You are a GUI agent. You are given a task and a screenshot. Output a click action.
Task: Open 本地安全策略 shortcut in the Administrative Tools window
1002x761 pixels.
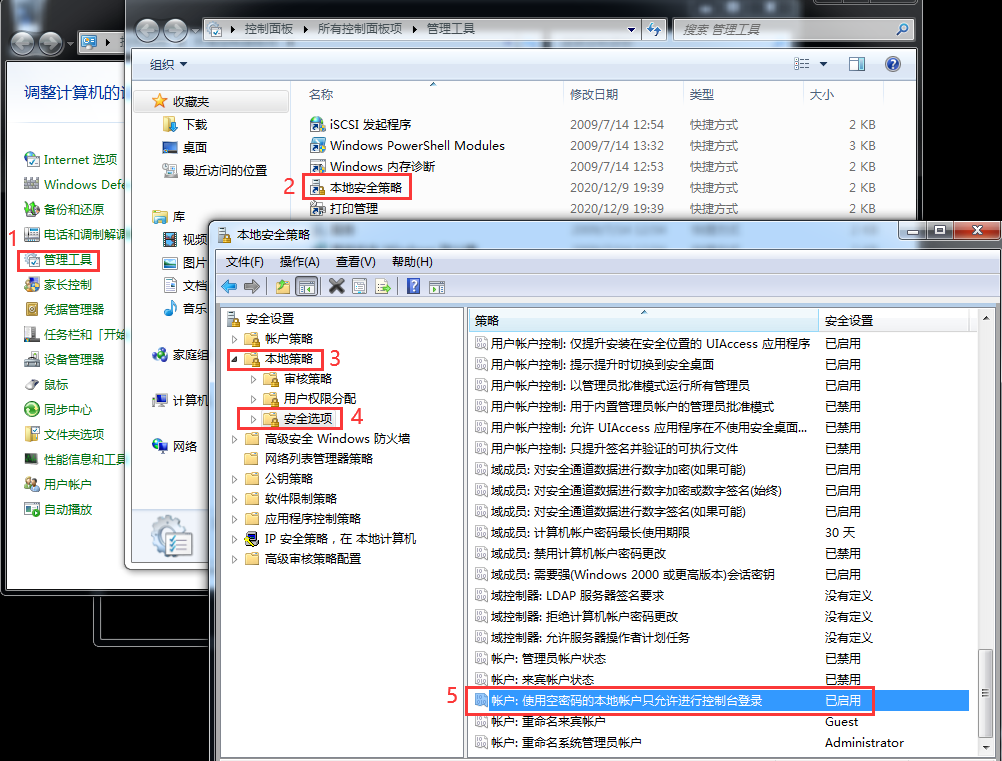366,188
